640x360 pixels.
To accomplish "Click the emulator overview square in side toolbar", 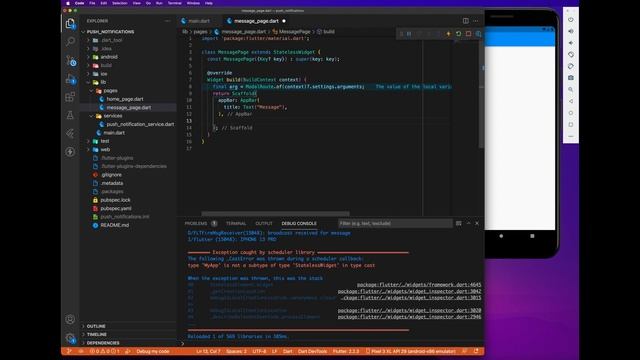I will click(571, 124).
